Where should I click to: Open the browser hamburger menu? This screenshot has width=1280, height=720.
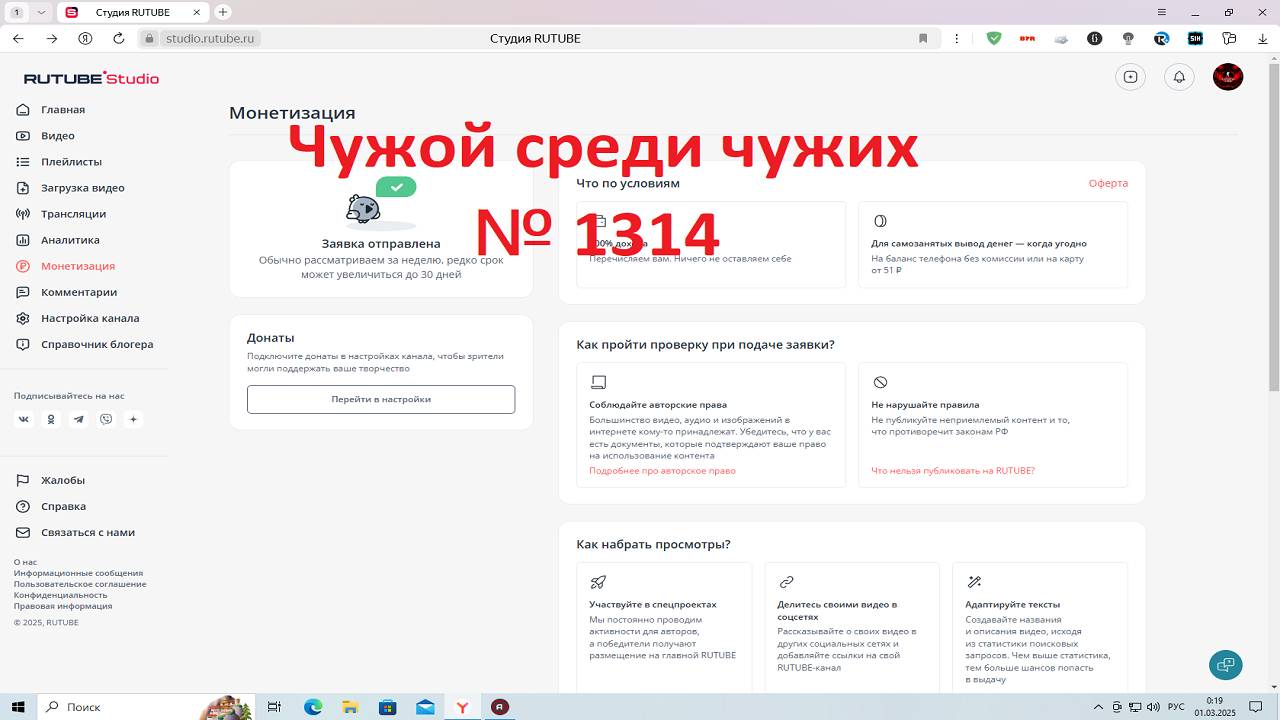click(x=1162, y=12)
